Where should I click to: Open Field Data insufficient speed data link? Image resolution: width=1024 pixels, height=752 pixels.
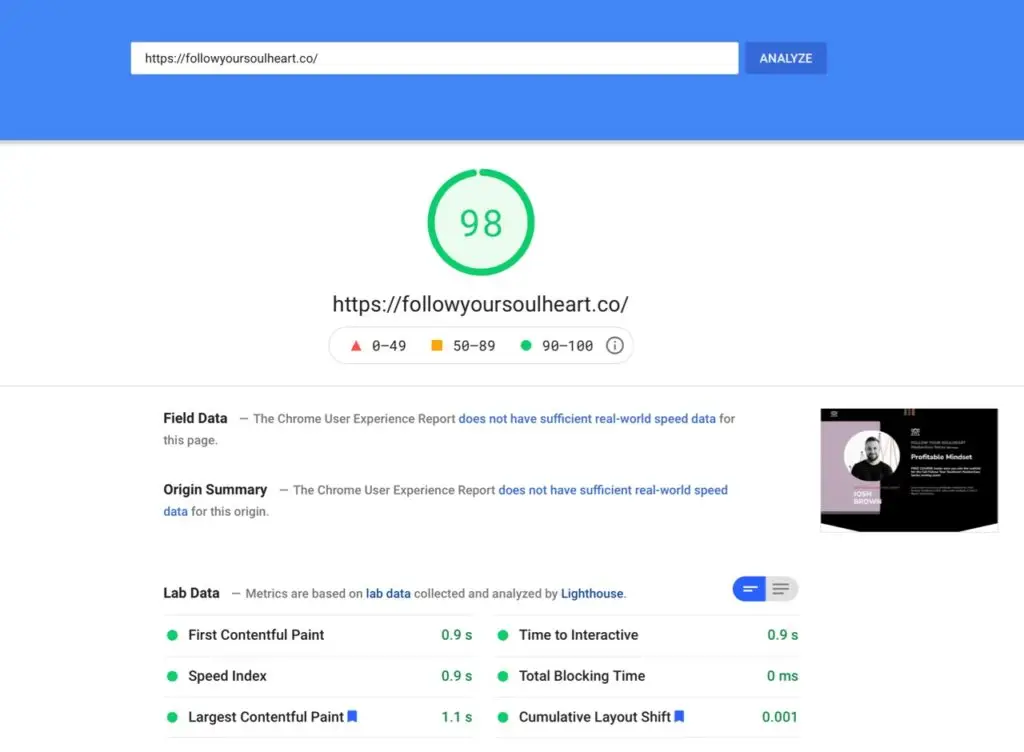pyautogui.click(x=587, y=418)
